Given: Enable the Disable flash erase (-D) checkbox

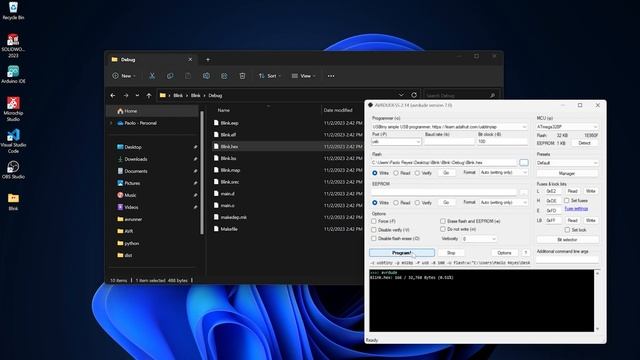Looking at the screenshot, I should pos(374,238).
